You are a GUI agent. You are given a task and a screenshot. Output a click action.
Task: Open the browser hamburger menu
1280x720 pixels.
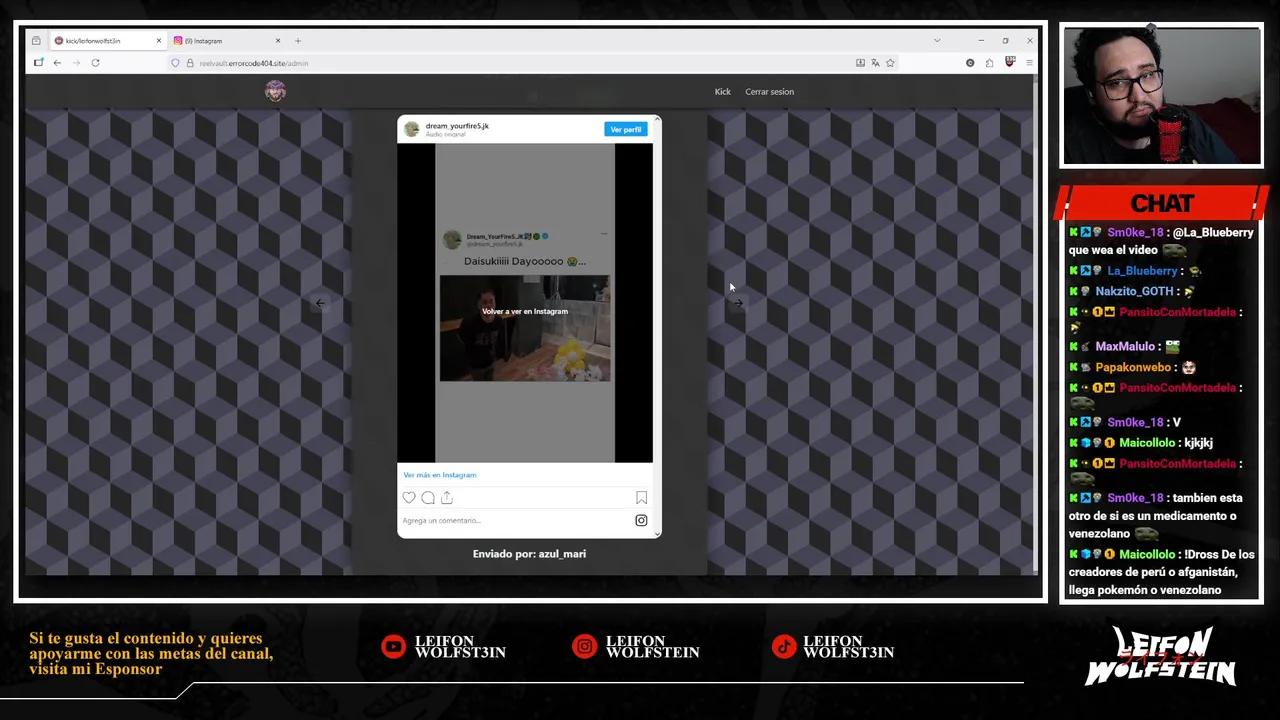pyautogui.click(x=1029, y=63)
